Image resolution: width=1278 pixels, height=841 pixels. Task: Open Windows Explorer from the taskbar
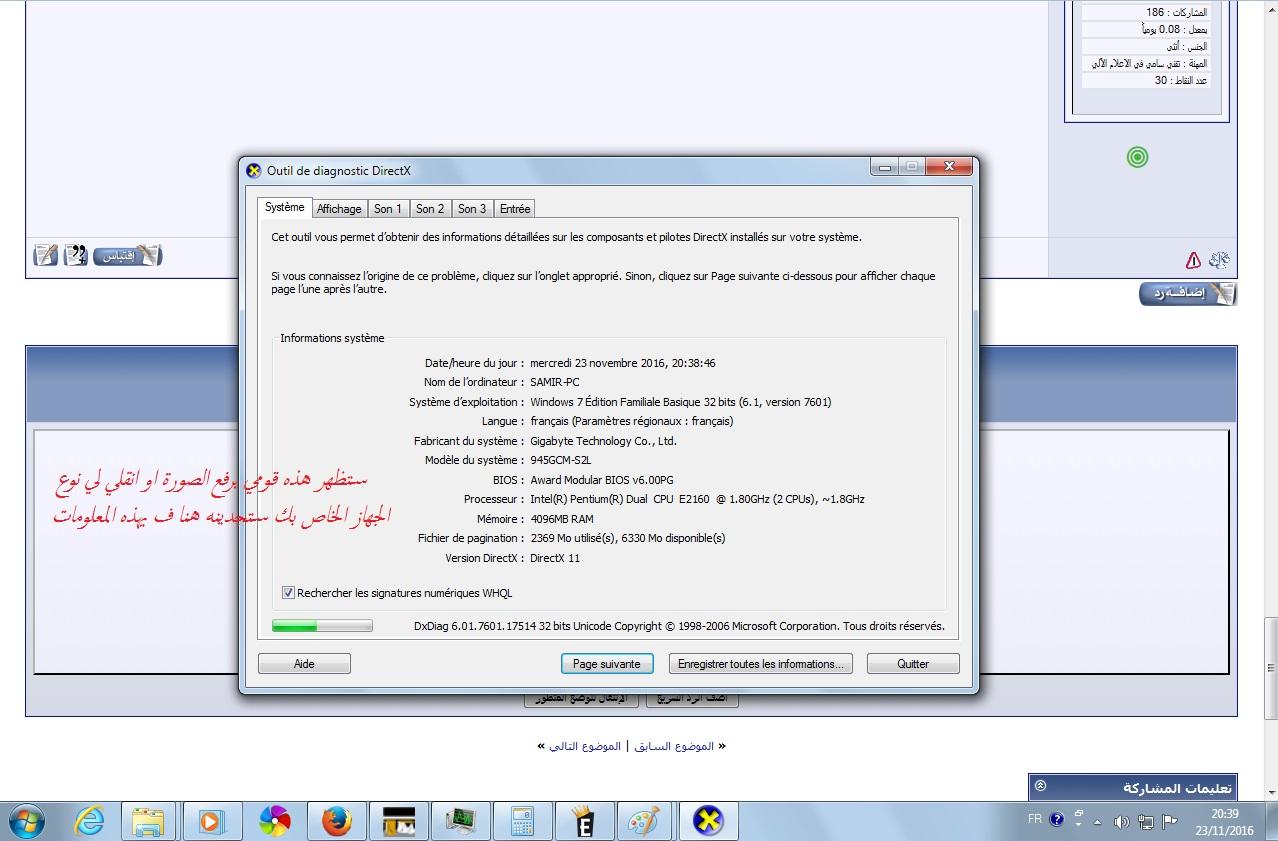[x=148, y=821]
